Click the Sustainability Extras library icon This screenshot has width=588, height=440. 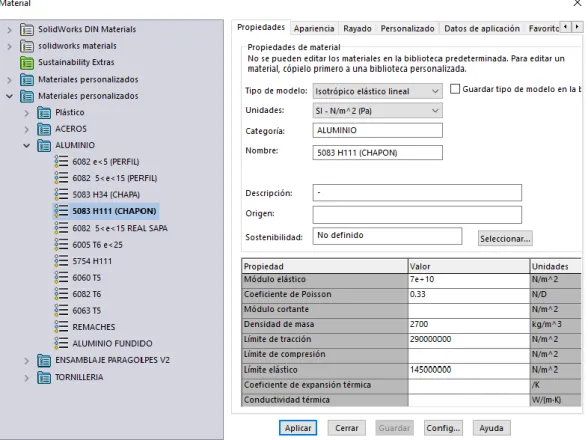coord(27,63)
